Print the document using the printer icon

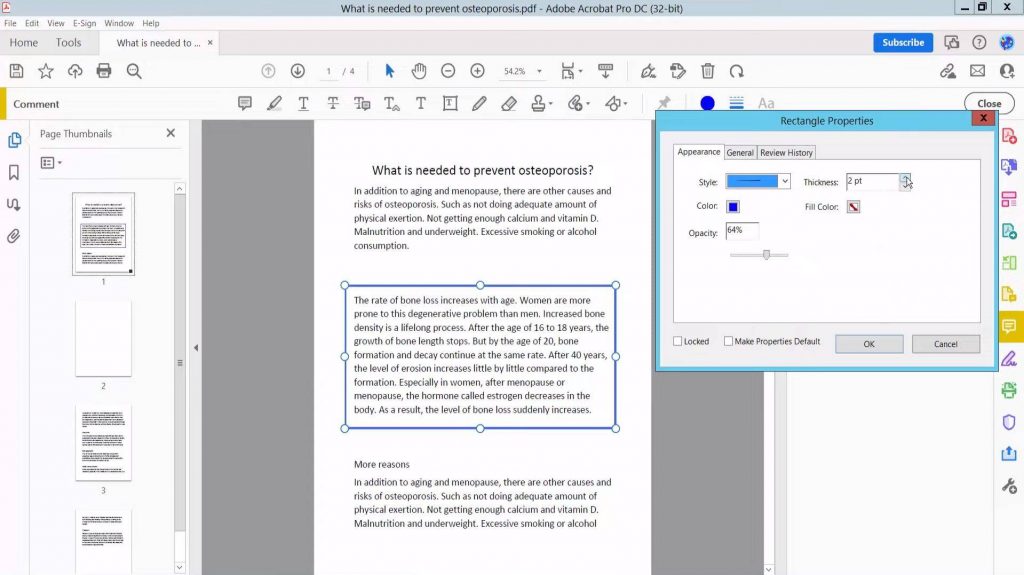(104, 71)
